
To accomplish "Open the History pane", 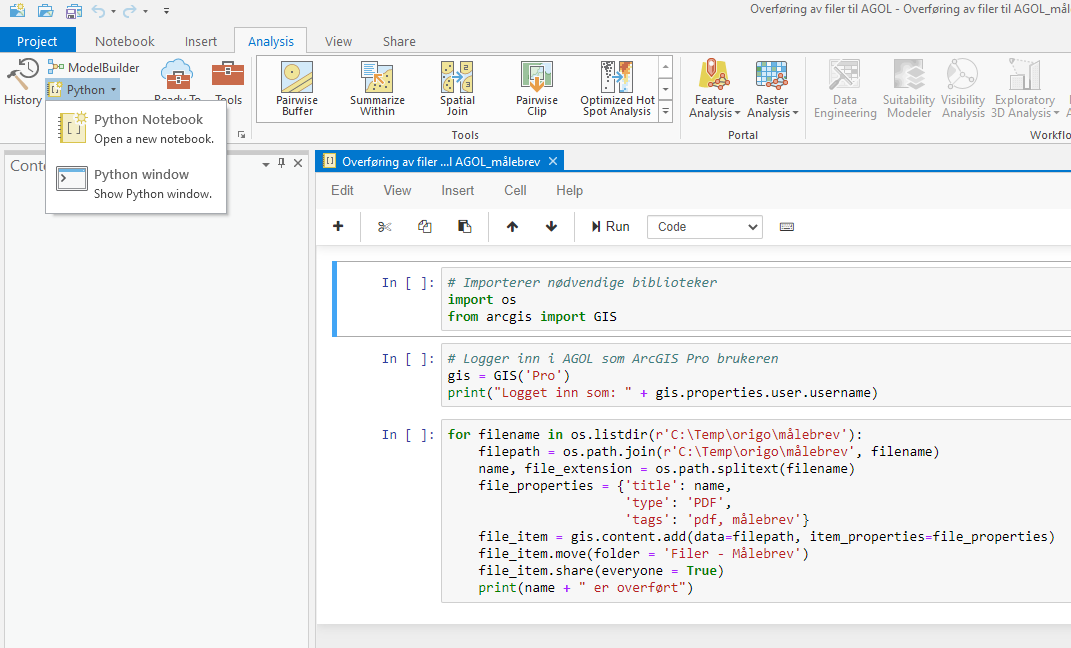I will (23, 82).
